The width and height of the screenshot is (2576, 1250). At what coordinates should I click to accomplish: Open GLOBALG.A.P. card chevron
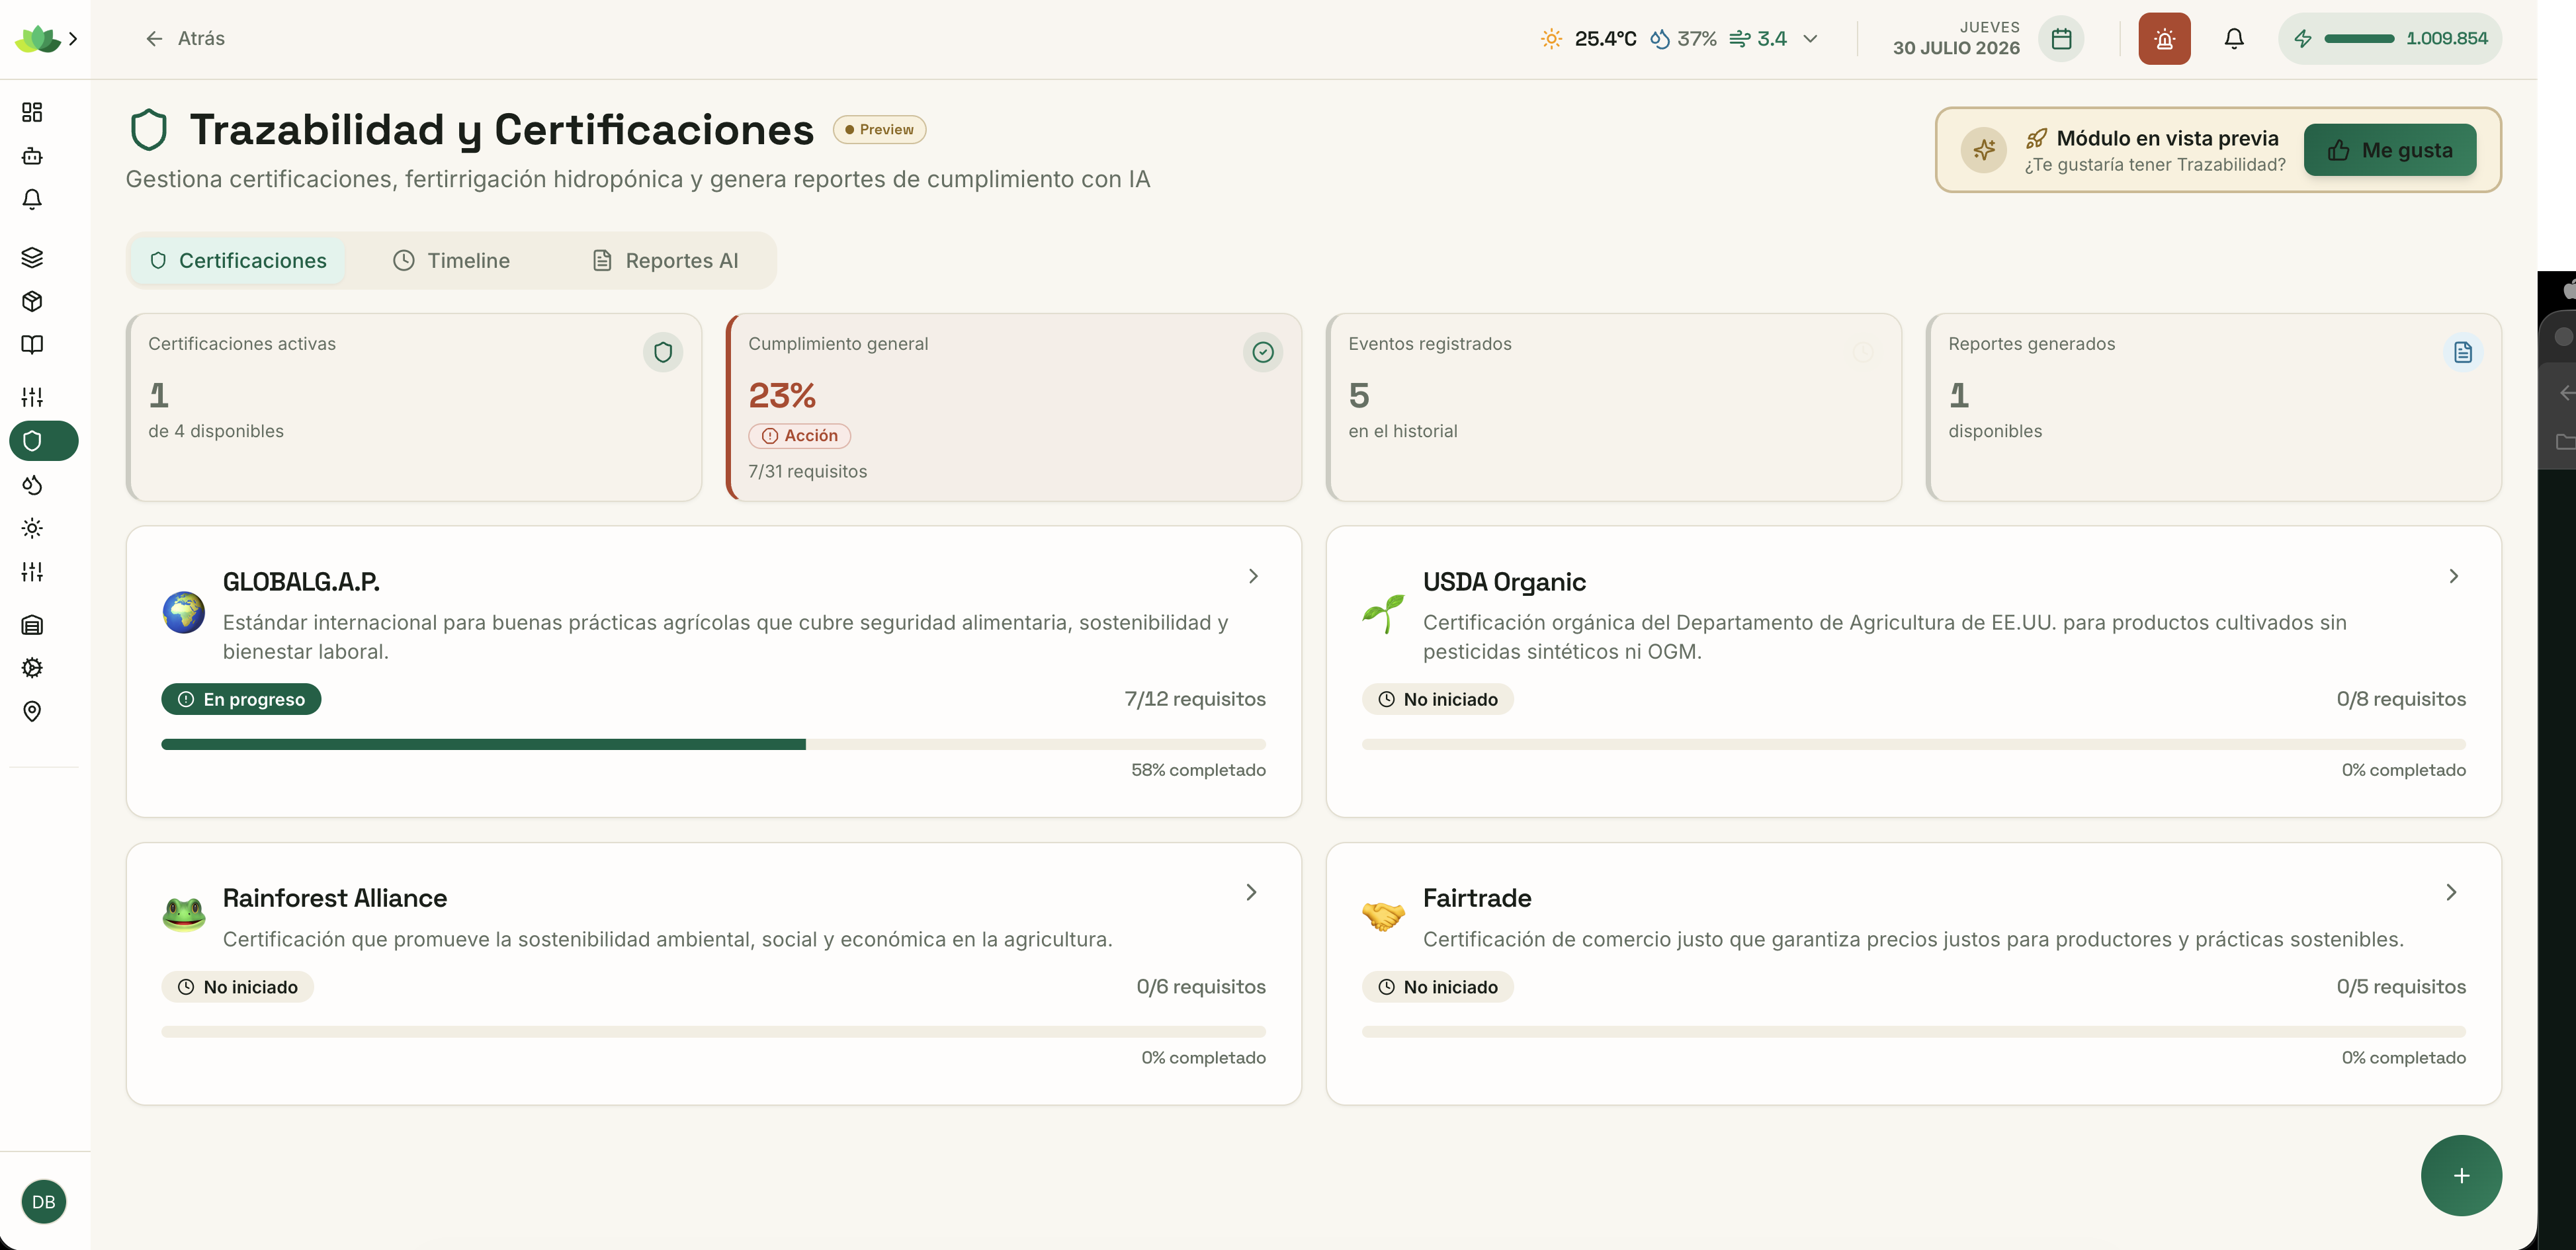point(1253,576)
